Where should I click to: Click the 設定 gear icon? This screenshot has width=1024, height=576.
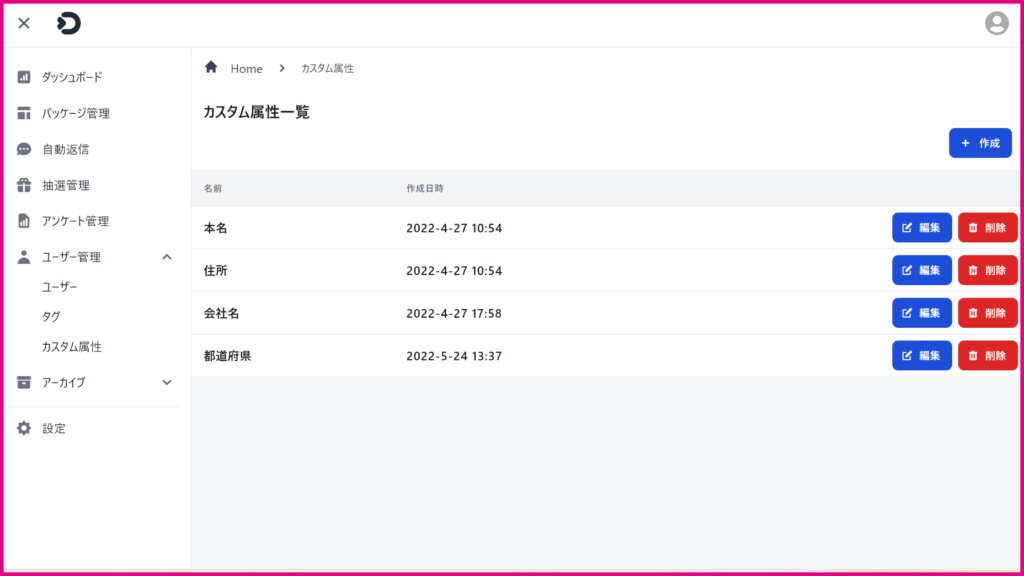24,428
